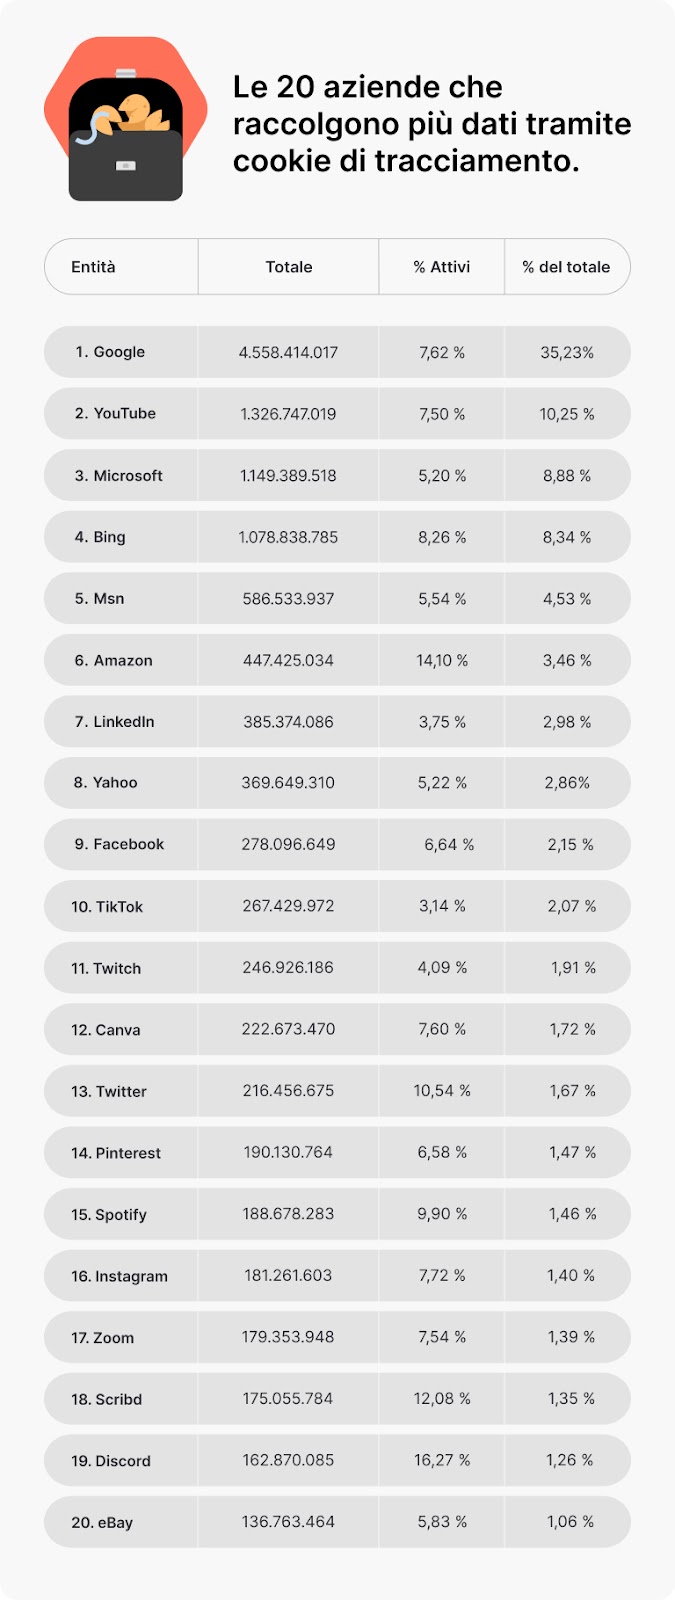Image resolution: width=675 pixels, height=1600 pixels.
Task: Click YouTube total 1.326.747.019
Action: click(288, 414)
